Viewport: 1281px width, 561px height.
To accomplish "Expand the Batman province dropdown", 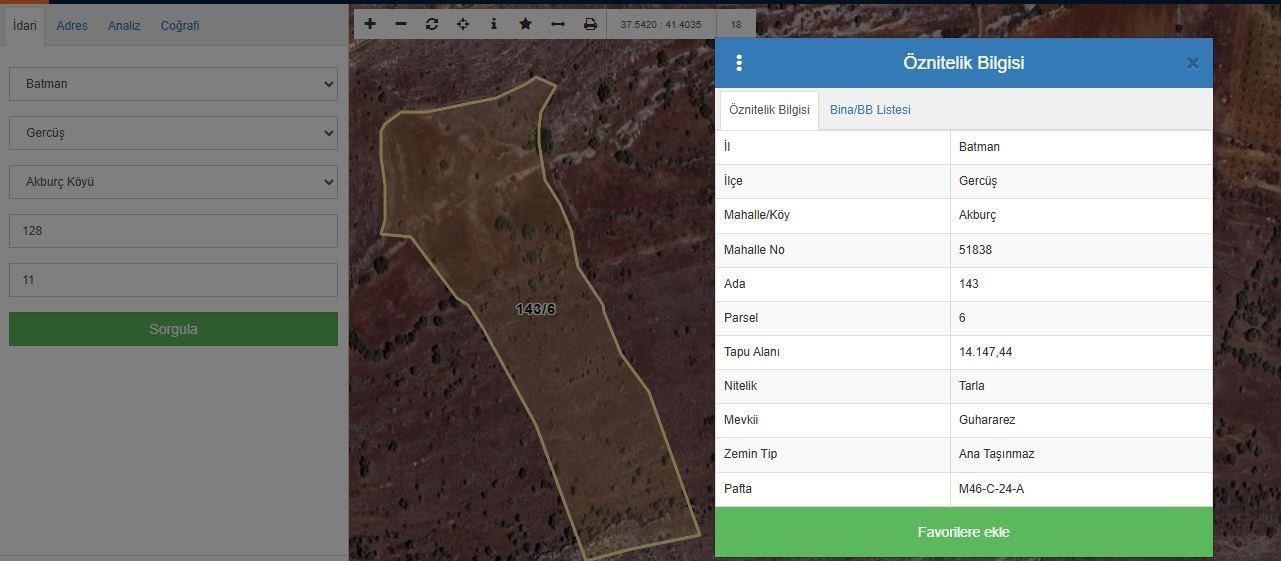I will tap(173, 84).
